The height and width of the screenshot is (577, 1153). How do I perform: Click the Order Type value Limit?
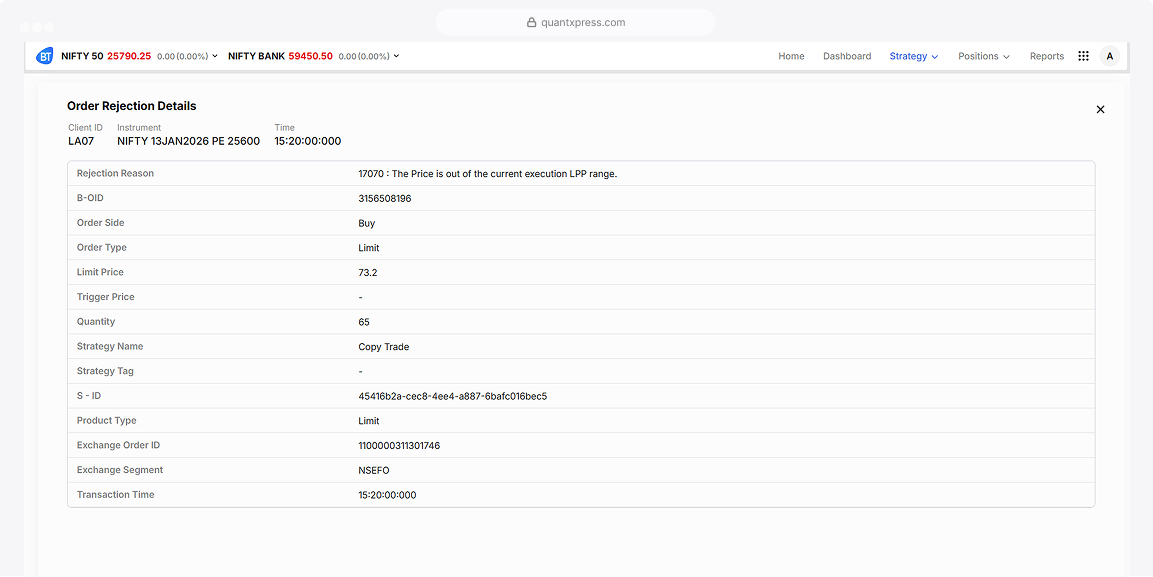[368, 248]
